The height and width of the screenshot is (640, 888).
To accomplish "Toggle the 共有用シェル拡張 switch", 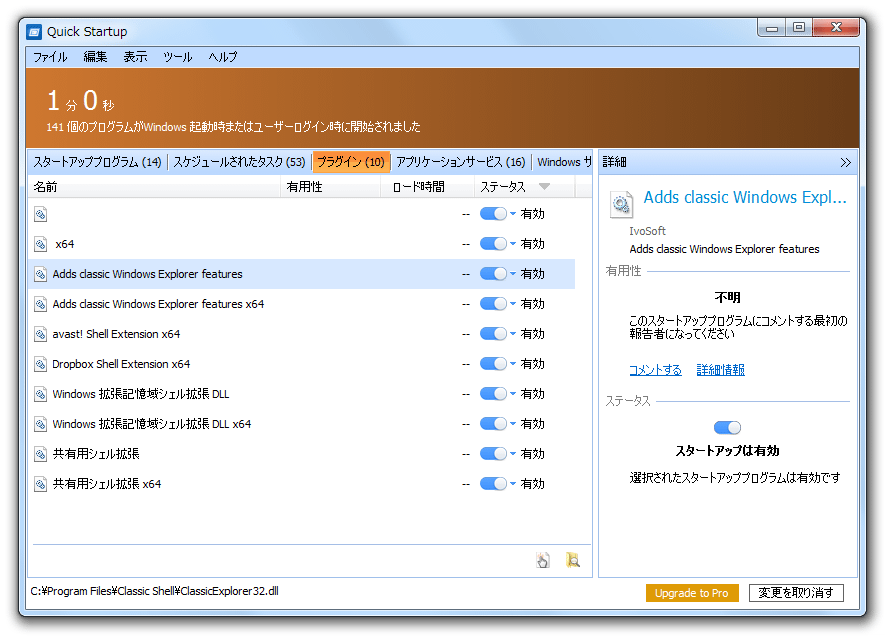I will coord(493,454).
